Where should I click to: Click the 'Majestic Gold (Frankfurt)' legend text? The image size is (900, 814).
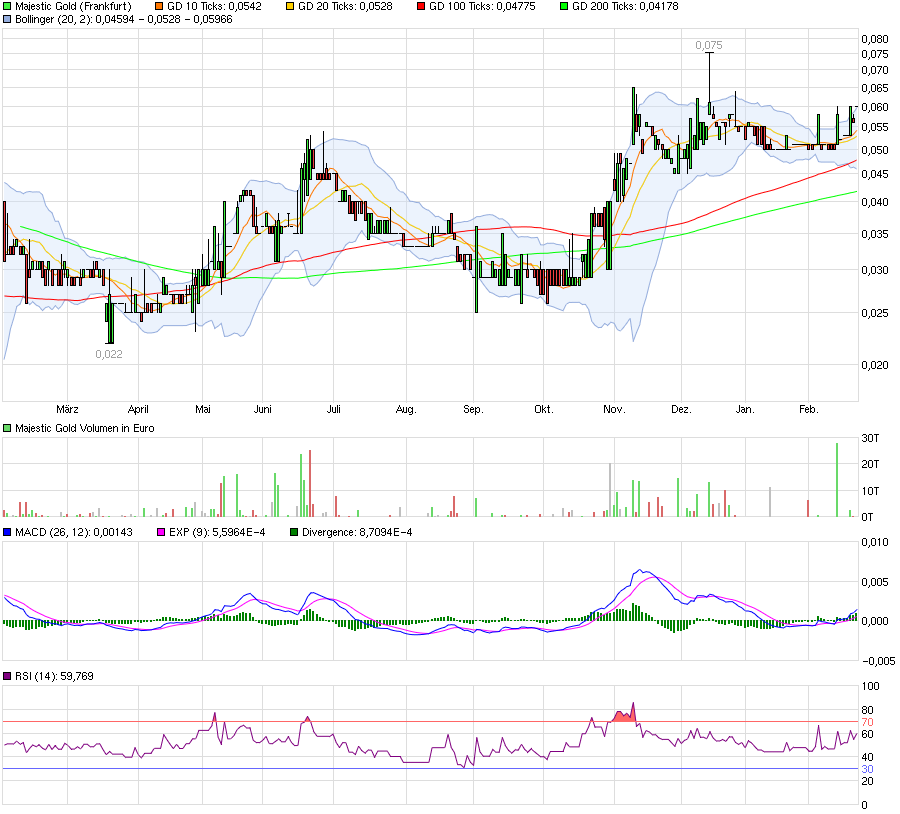(x=73, y=6)
